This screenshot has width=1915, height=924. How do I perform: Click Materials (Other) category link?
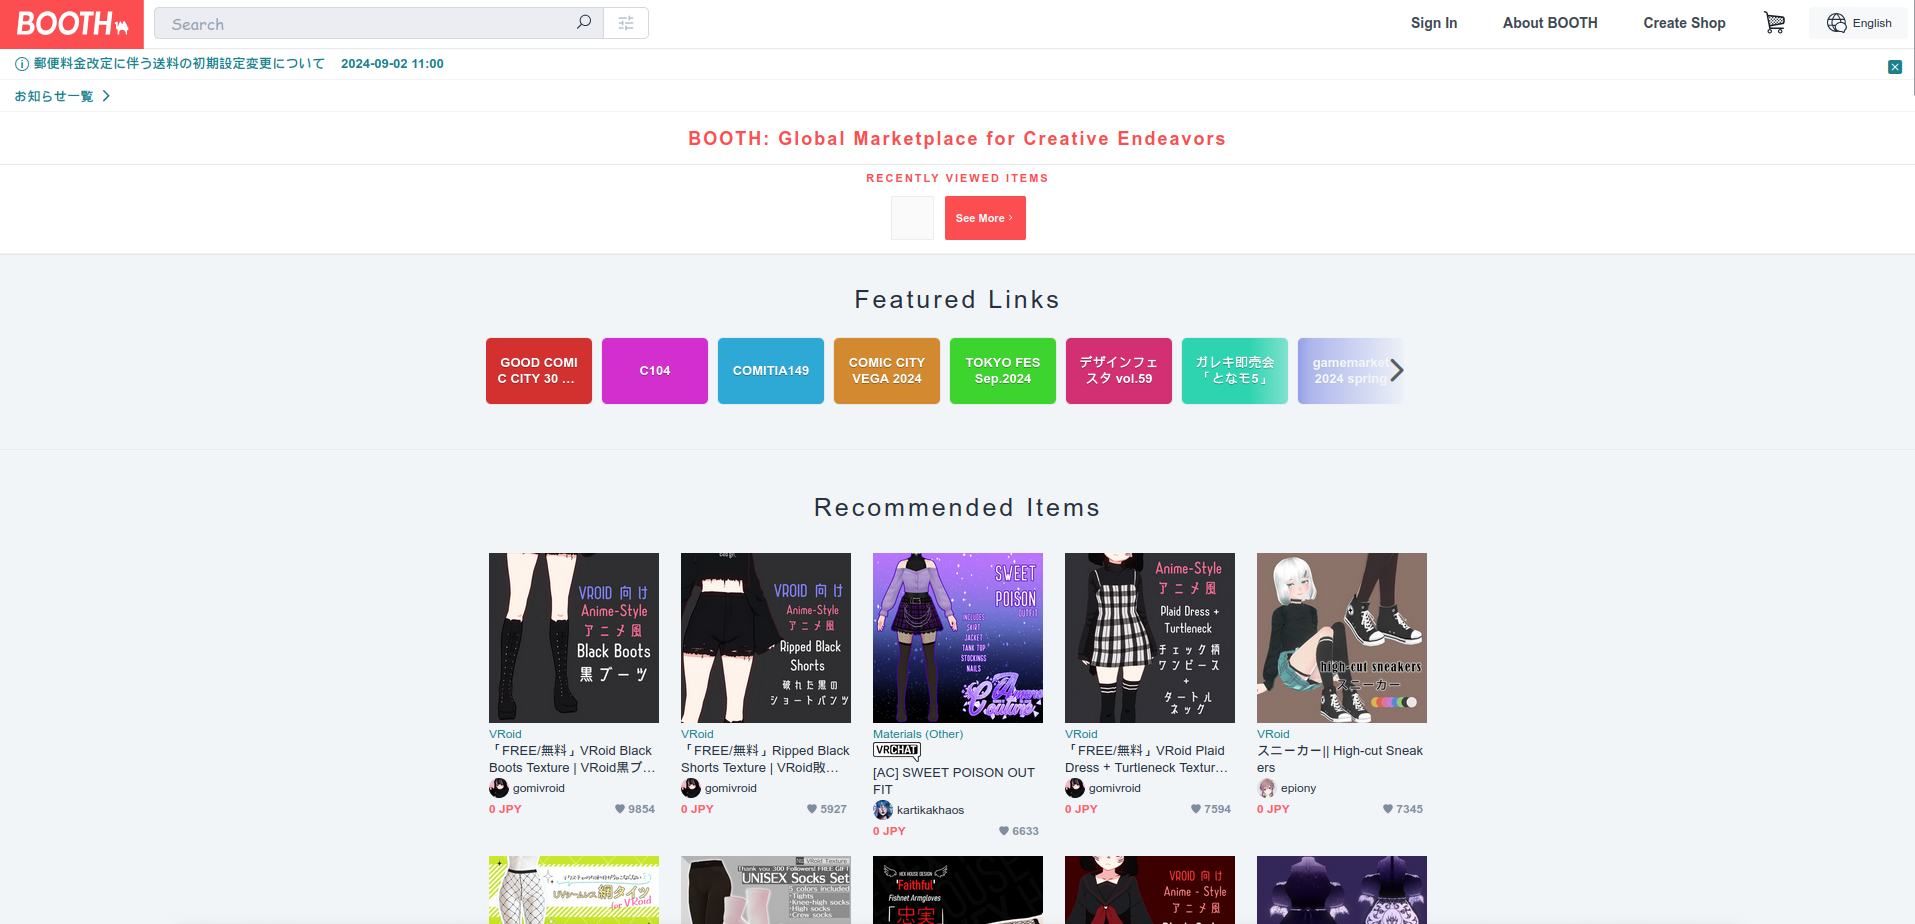[918, 734]
